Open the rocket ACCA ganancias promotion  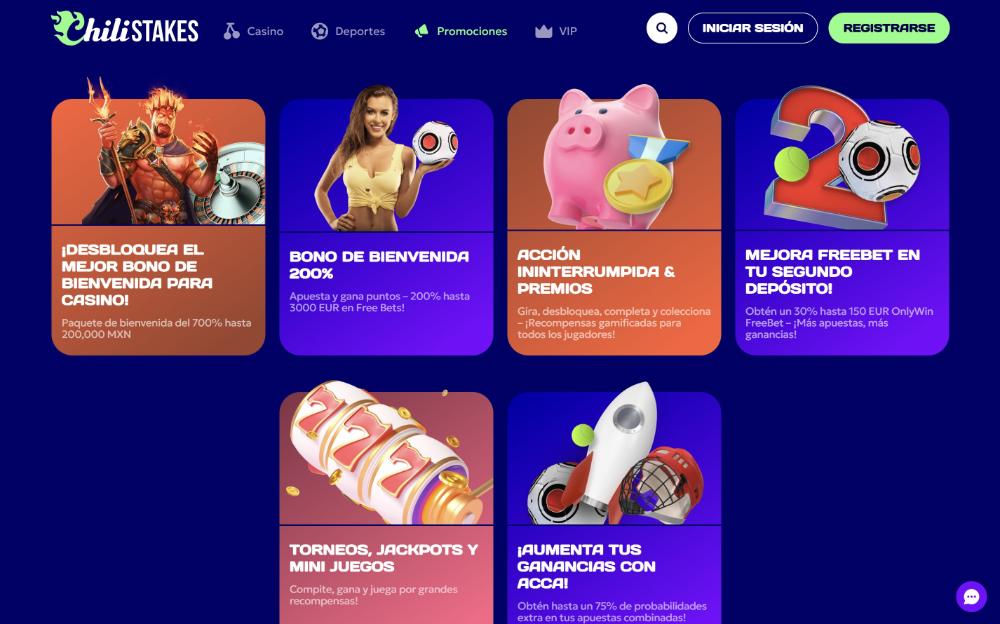[614, 508]
